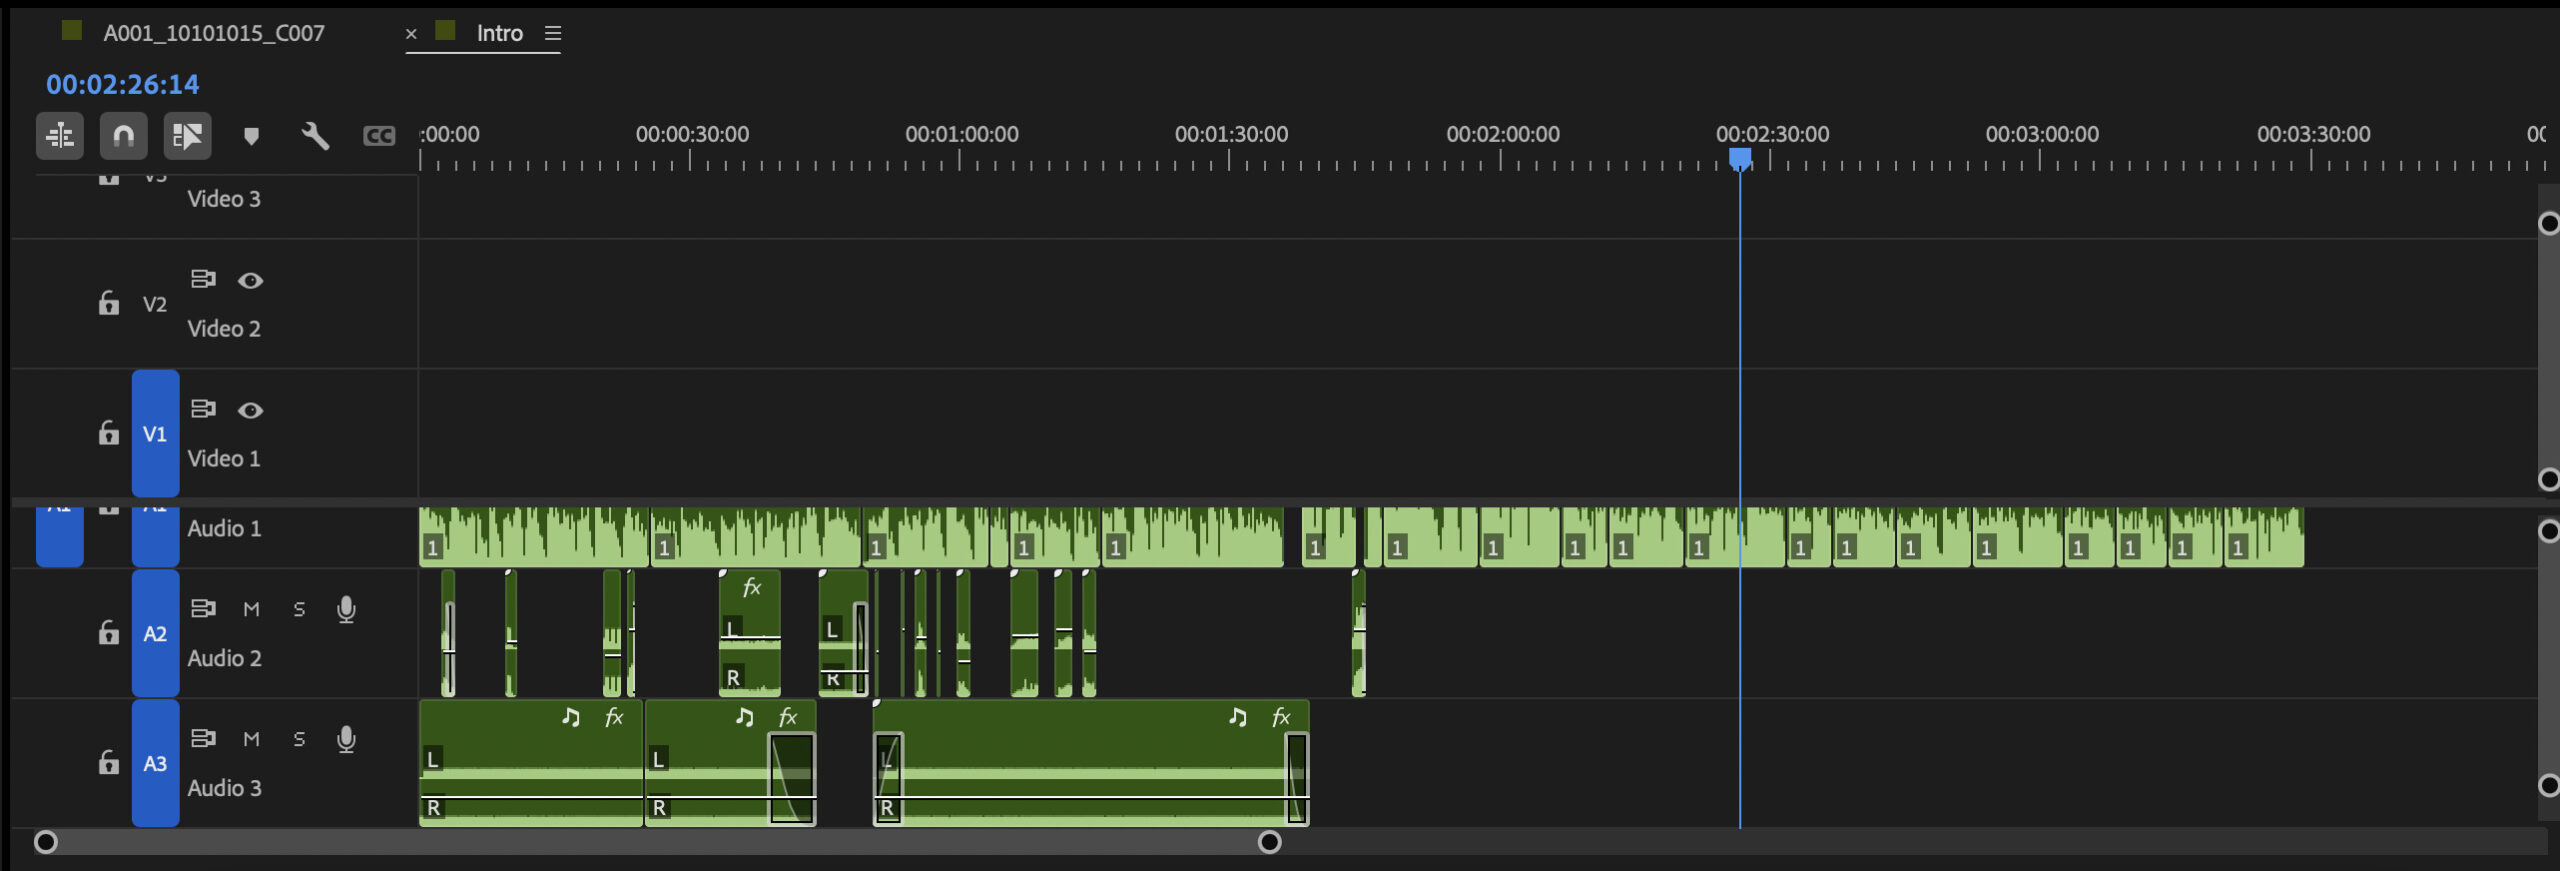Click the Video 1 track name
Screen dimensions: 2560x871
(224, 458)
